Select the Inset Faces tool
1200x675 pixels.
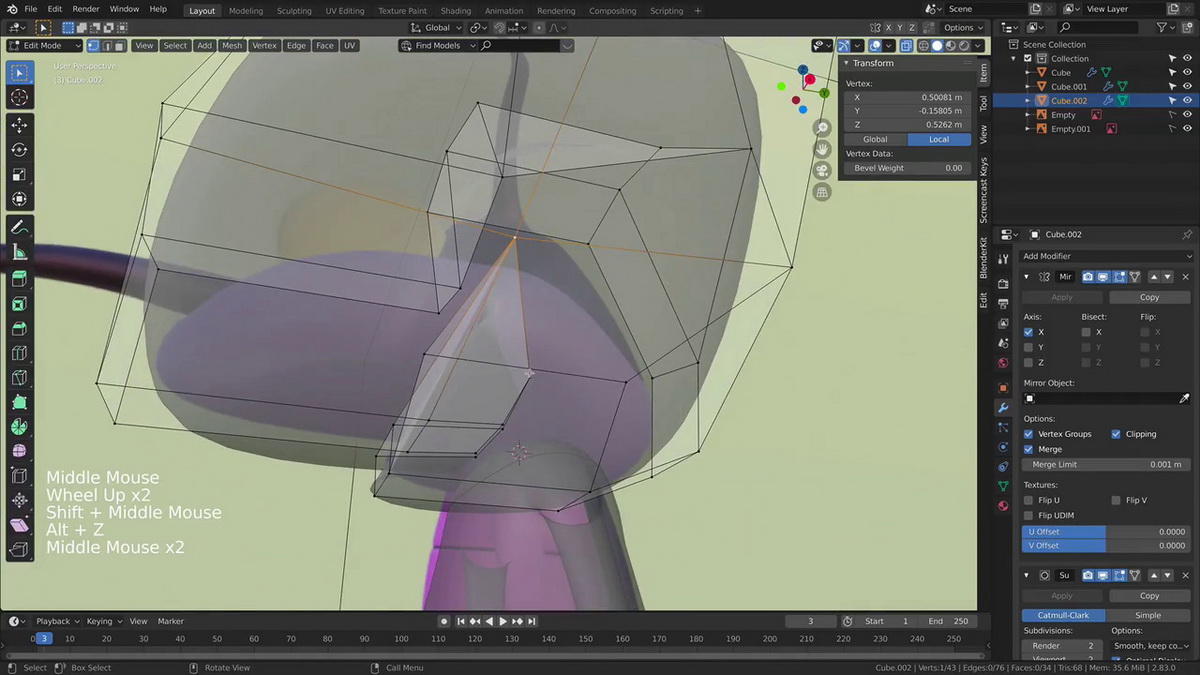click(x=19, y=304)
